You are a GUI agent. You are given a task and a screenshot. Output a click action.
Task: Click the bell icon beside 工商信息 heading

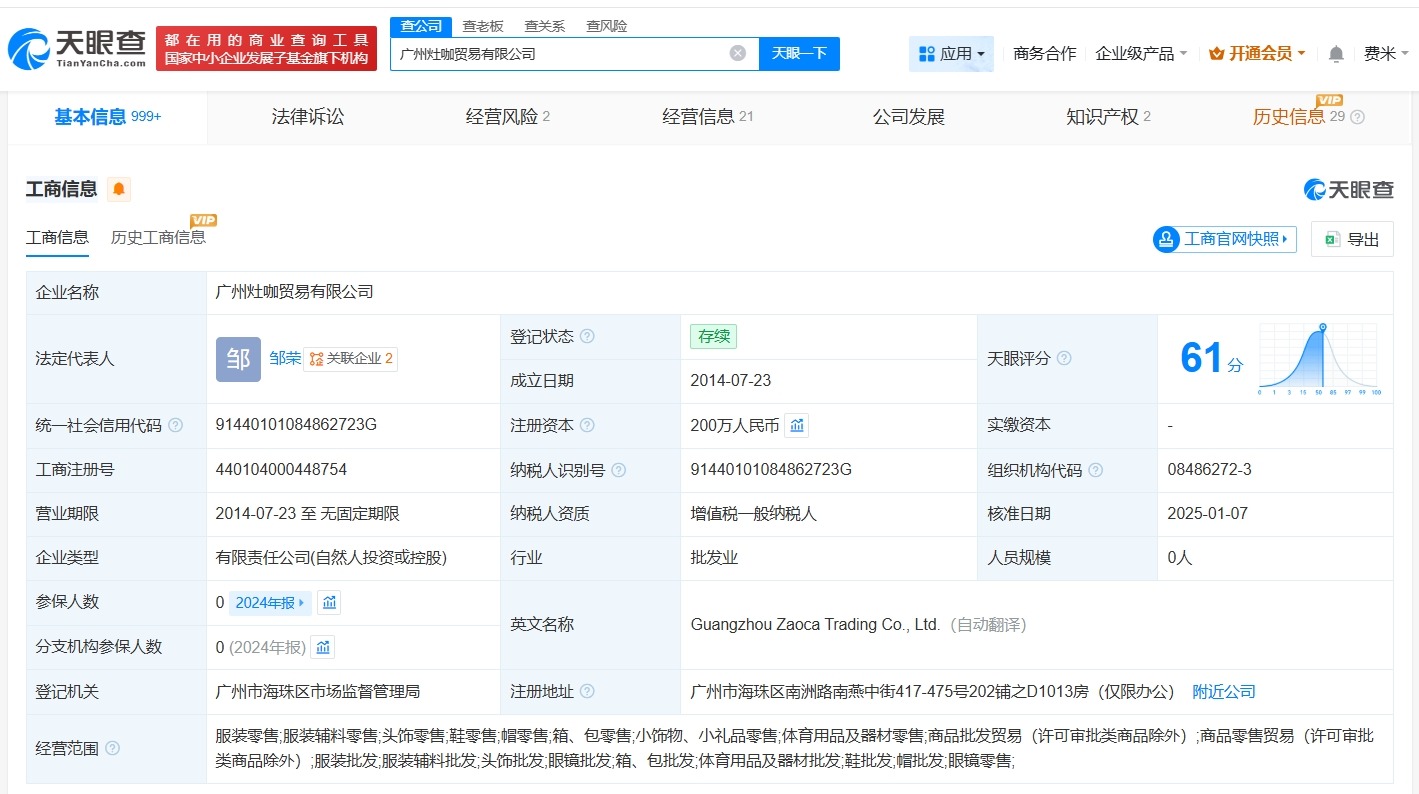pyautogui.click(x=119, y=188)
